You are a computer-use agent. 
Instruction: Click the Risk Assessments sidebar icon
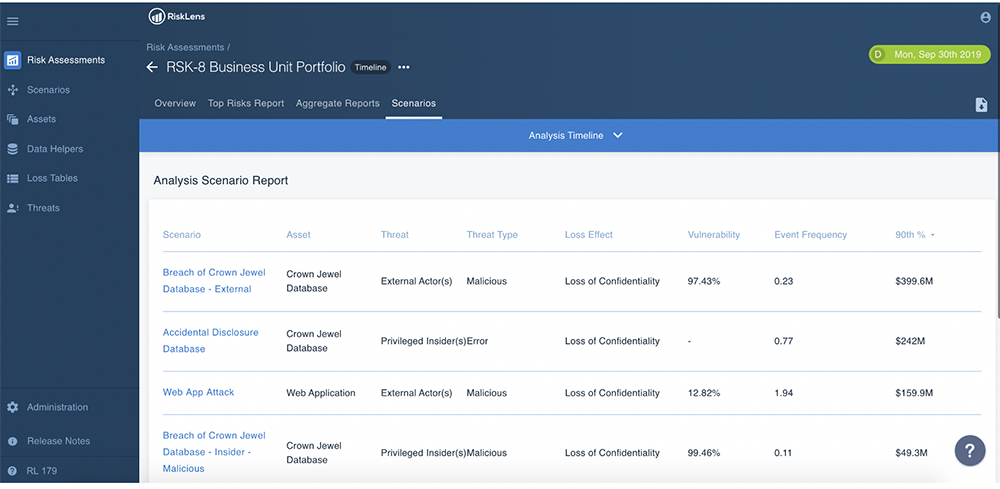pyautogui.click(x=13, y=60)
